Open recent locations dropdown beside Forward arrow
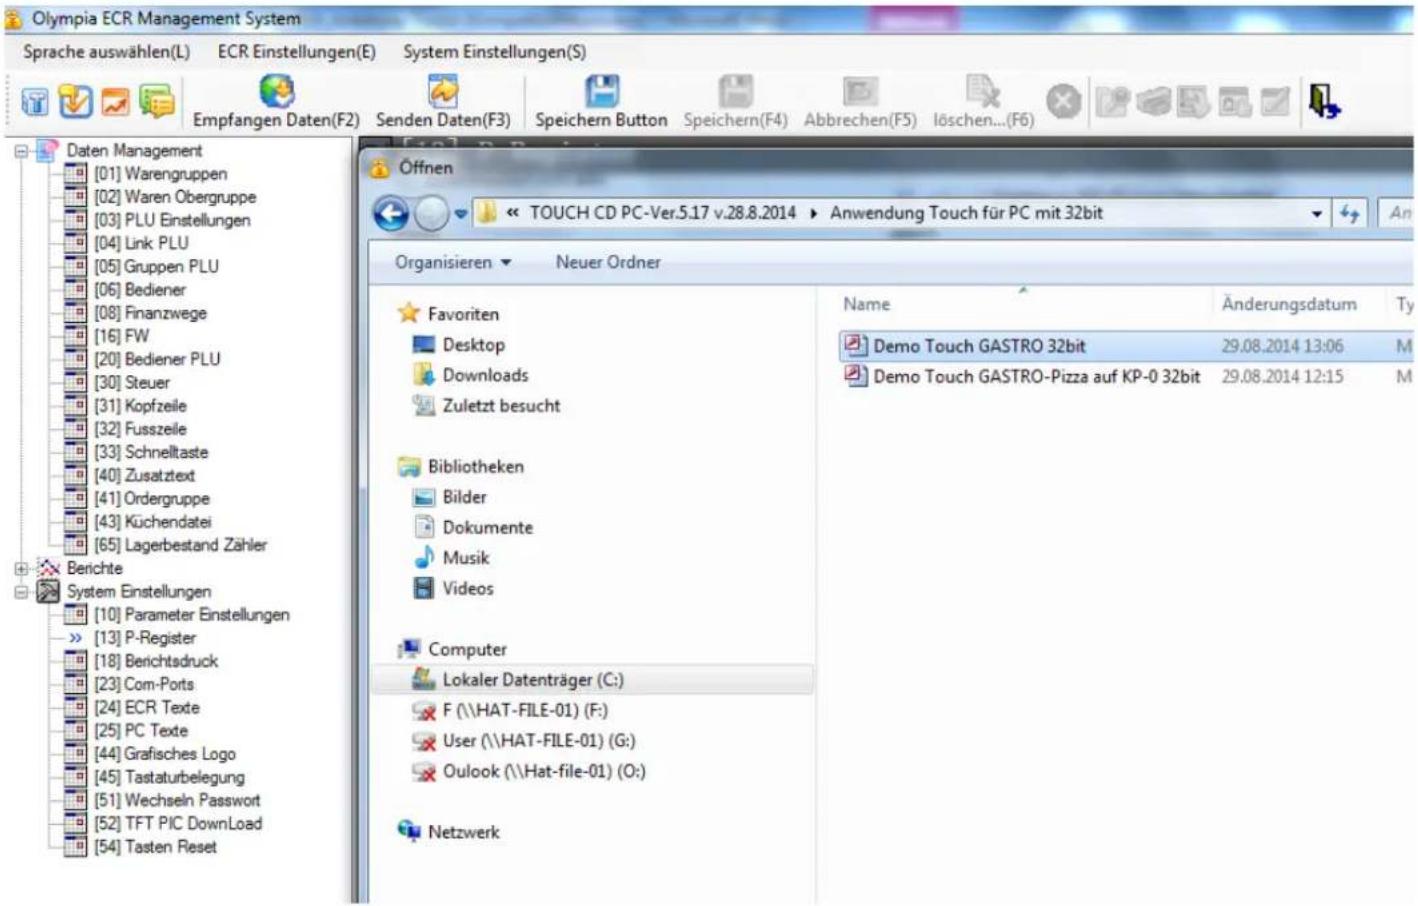This screenshot has width=1418, height=906. tap(461, 214)
